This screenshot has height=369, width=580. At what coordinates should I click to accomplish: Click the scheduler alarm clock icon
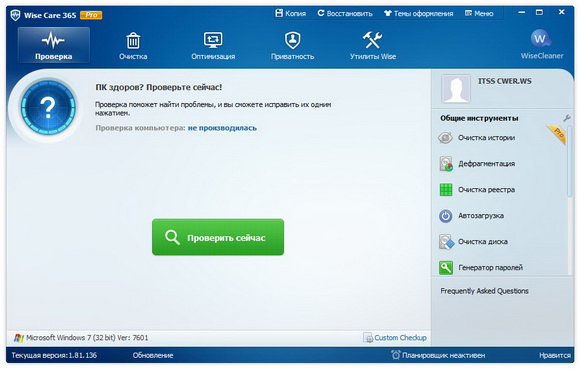point(395,355)
